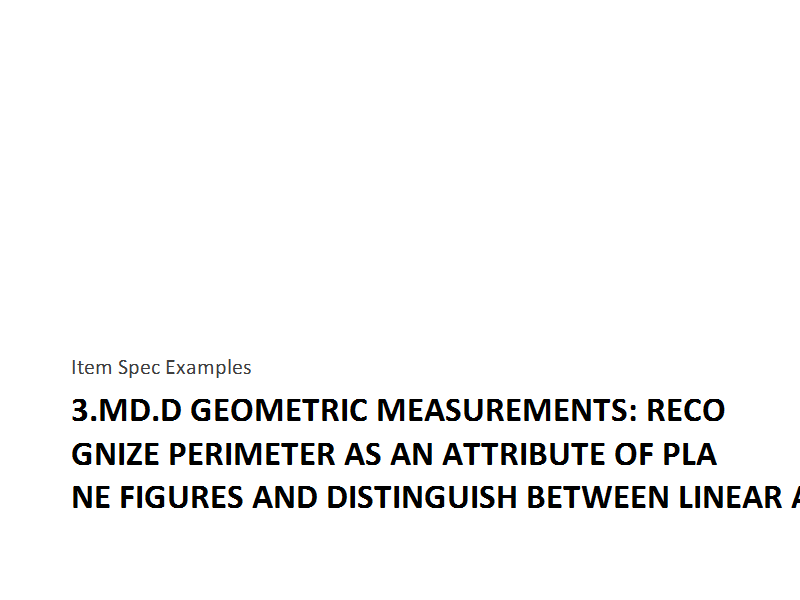Screen dimensions: 800x600
Task: Click the word 'PERIMETER' in the title
Action: (252, 454)
